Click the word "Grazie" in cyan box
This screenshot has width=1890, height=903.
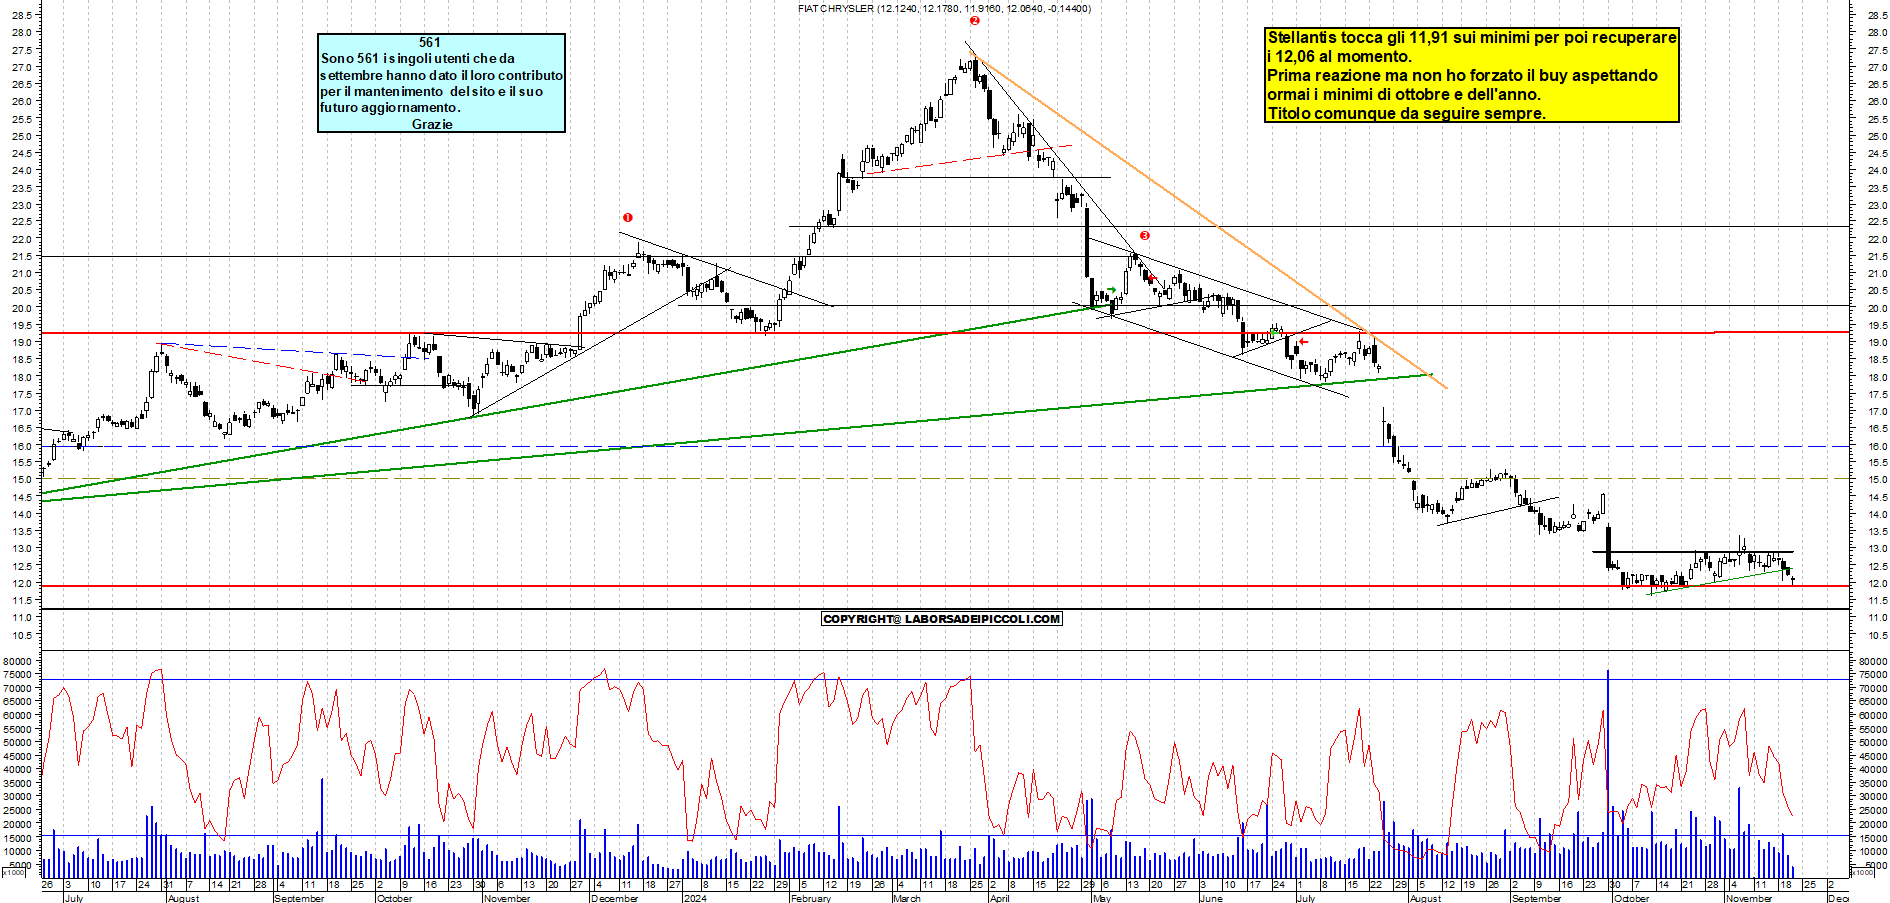(x=432, y=124)
